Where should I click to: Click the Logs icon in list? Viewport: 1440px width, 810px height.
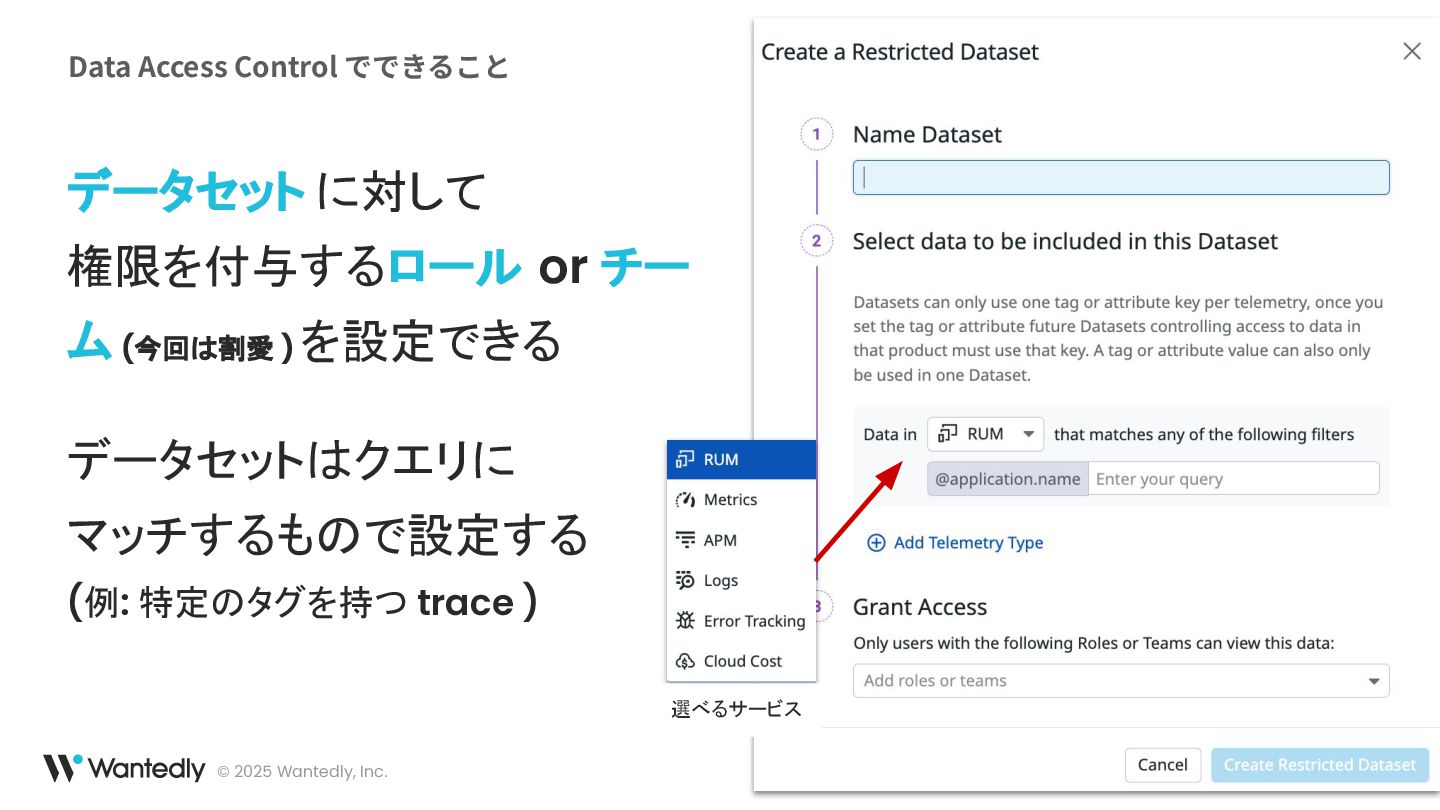click(685, 580)
